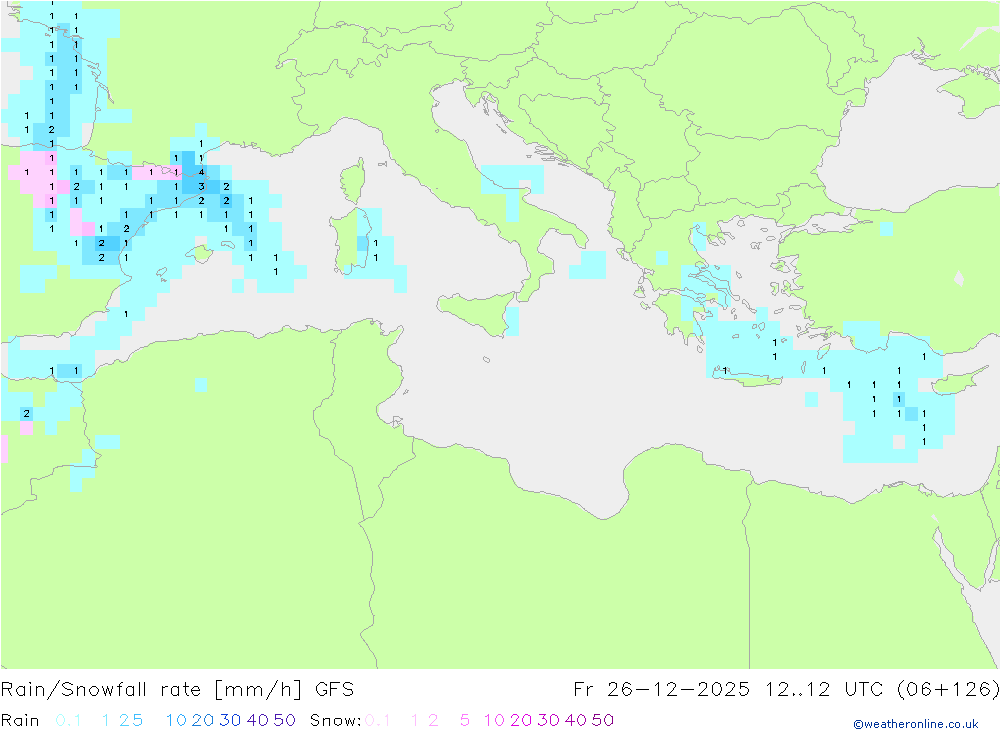The height and width of the screenshot is (733, 1000).
Task: Select the date text "Fr 26-12-2025"
Action: [661, 690]
